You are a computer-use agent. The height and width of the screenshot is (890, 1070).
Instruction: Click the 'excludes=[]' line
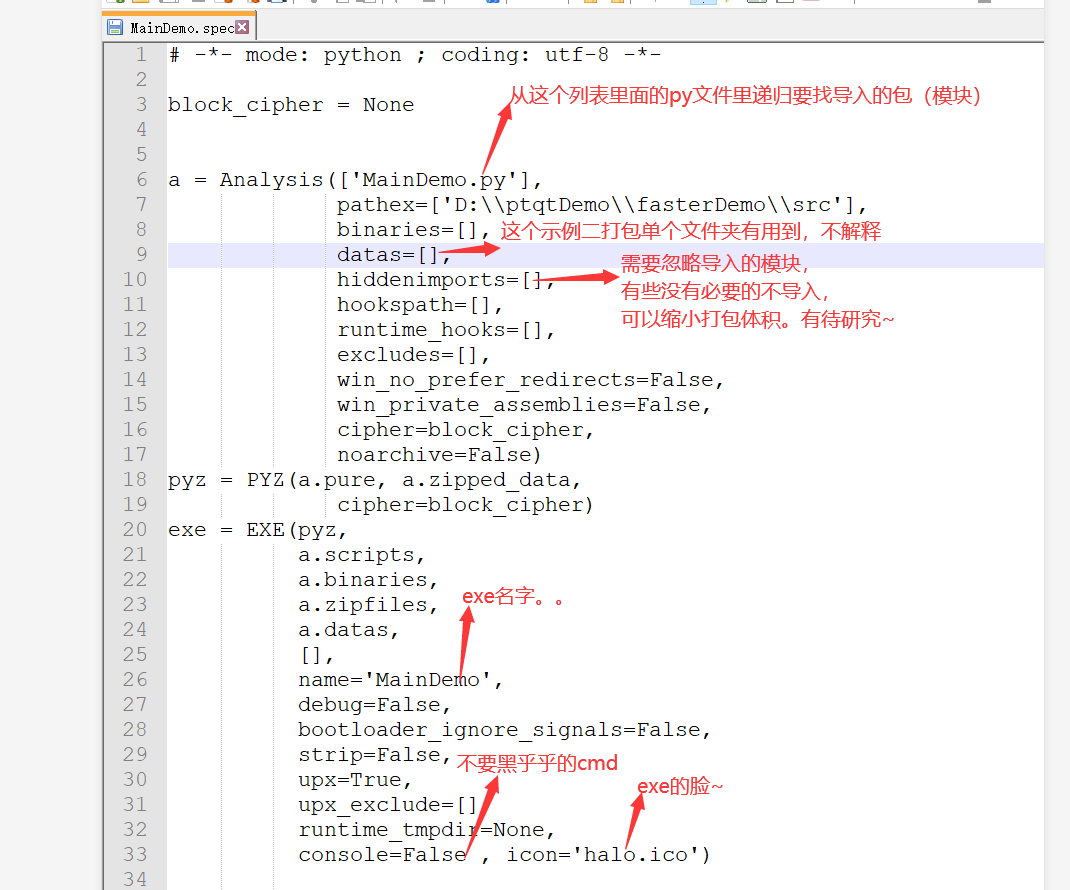(x=413, y=356)
